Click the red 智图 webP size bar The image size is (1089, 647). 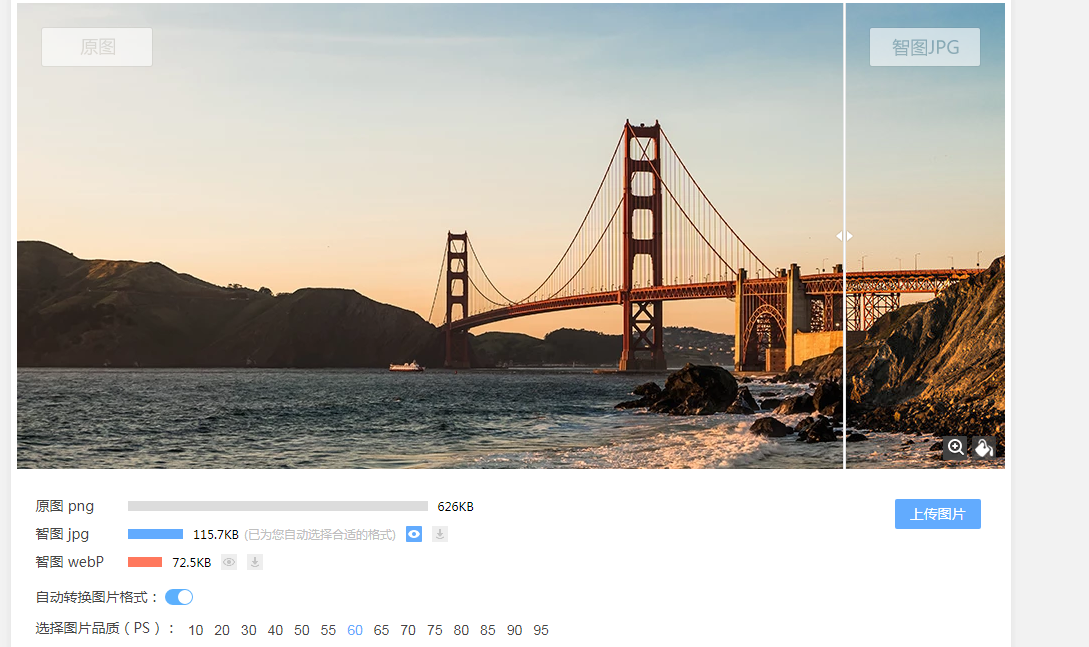tap(145, 562)
